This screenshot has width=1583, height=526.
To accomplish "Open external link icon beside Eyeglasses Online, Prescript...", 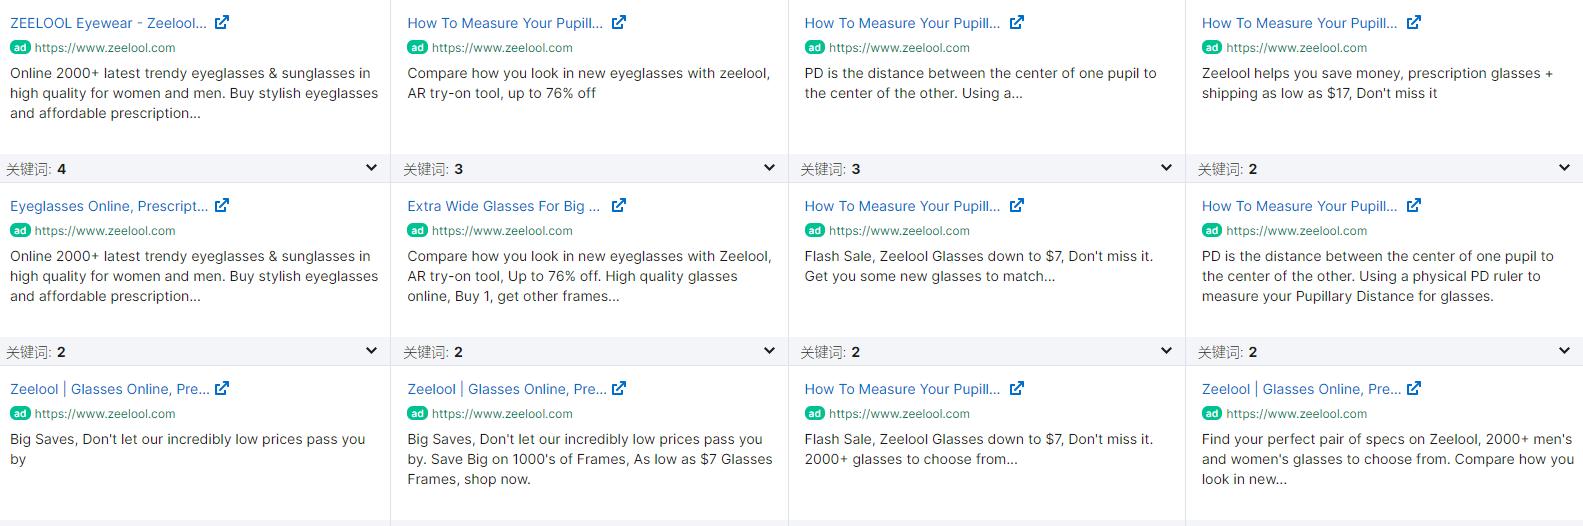I will pyautogui.click(x=222, y=205).
